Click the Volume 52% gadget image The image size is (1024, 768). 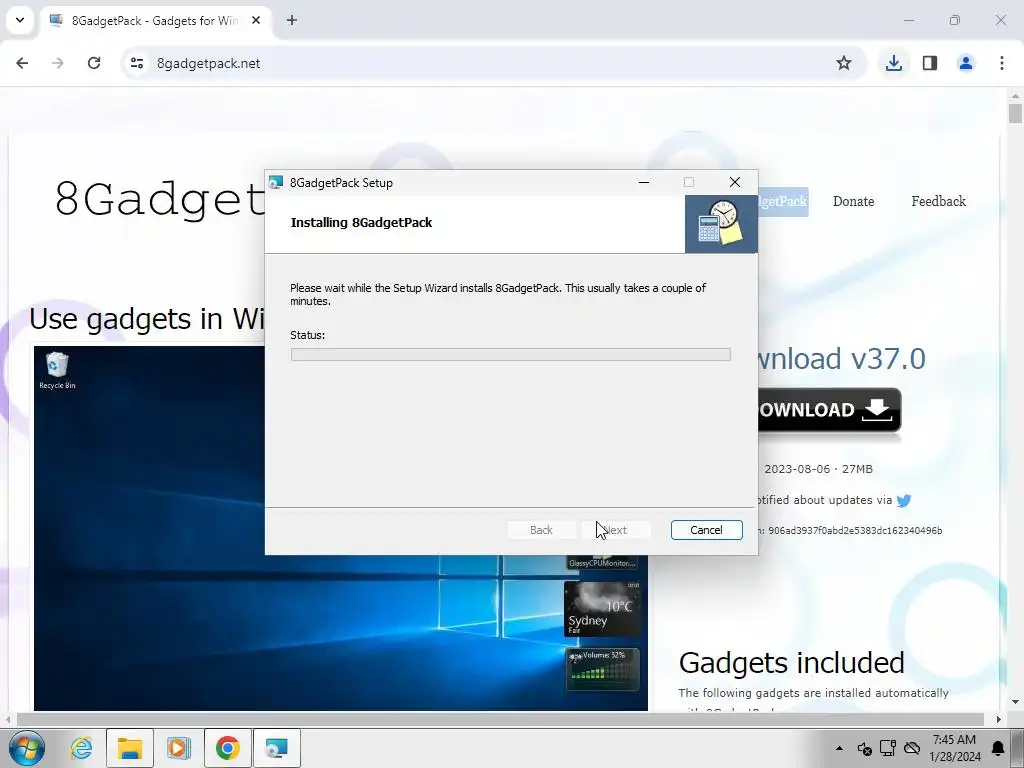(x=602, y=669)
